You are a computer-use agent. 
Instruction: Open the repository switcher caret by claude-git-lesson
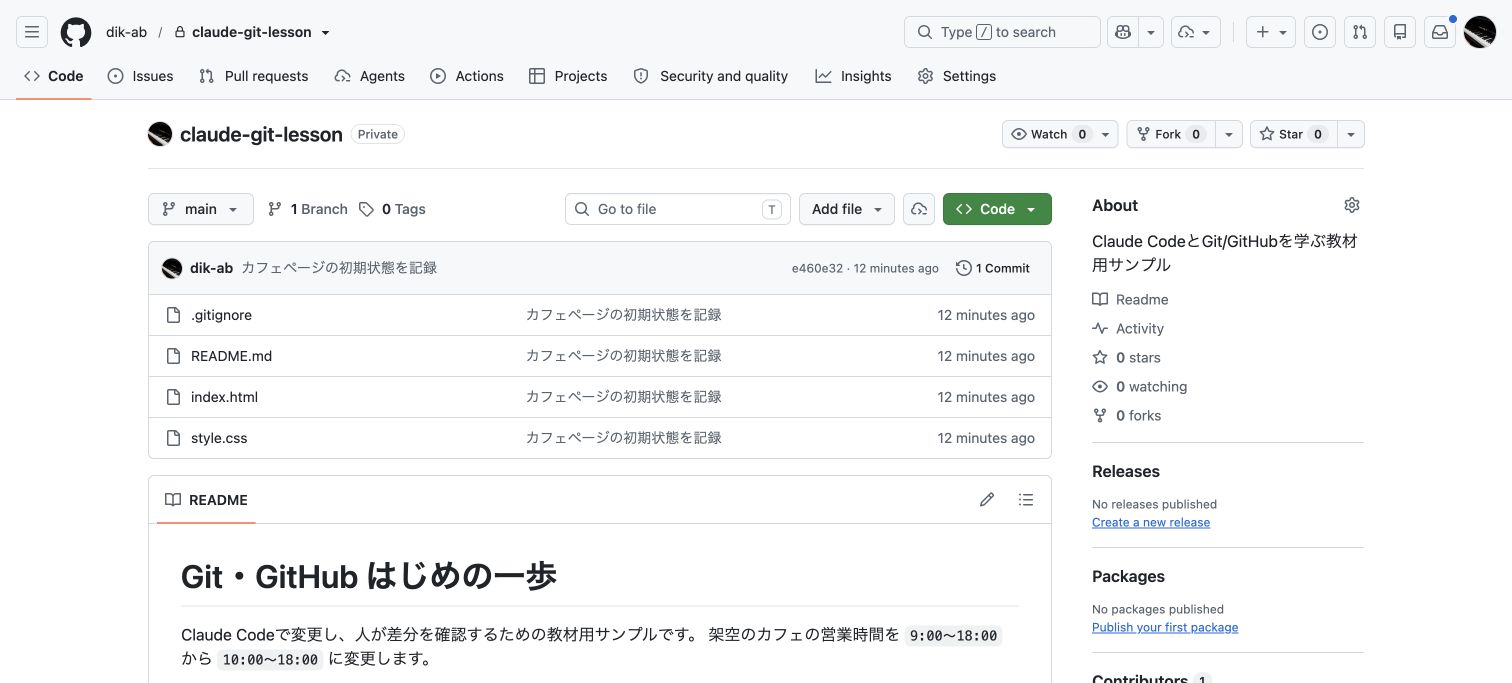(325, 33)
